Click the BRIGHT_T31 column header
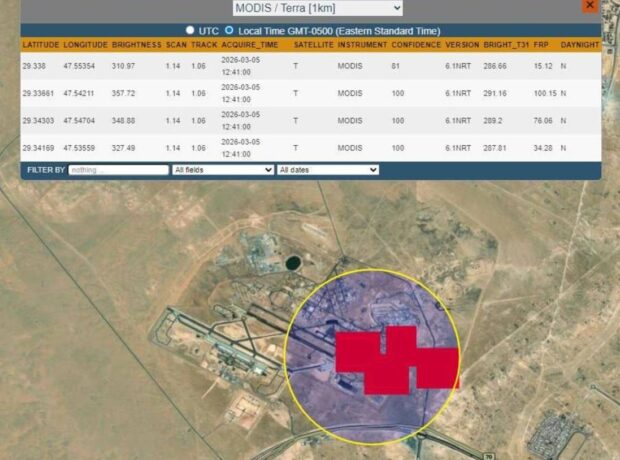The image size is (620, 460). (505, 46)
